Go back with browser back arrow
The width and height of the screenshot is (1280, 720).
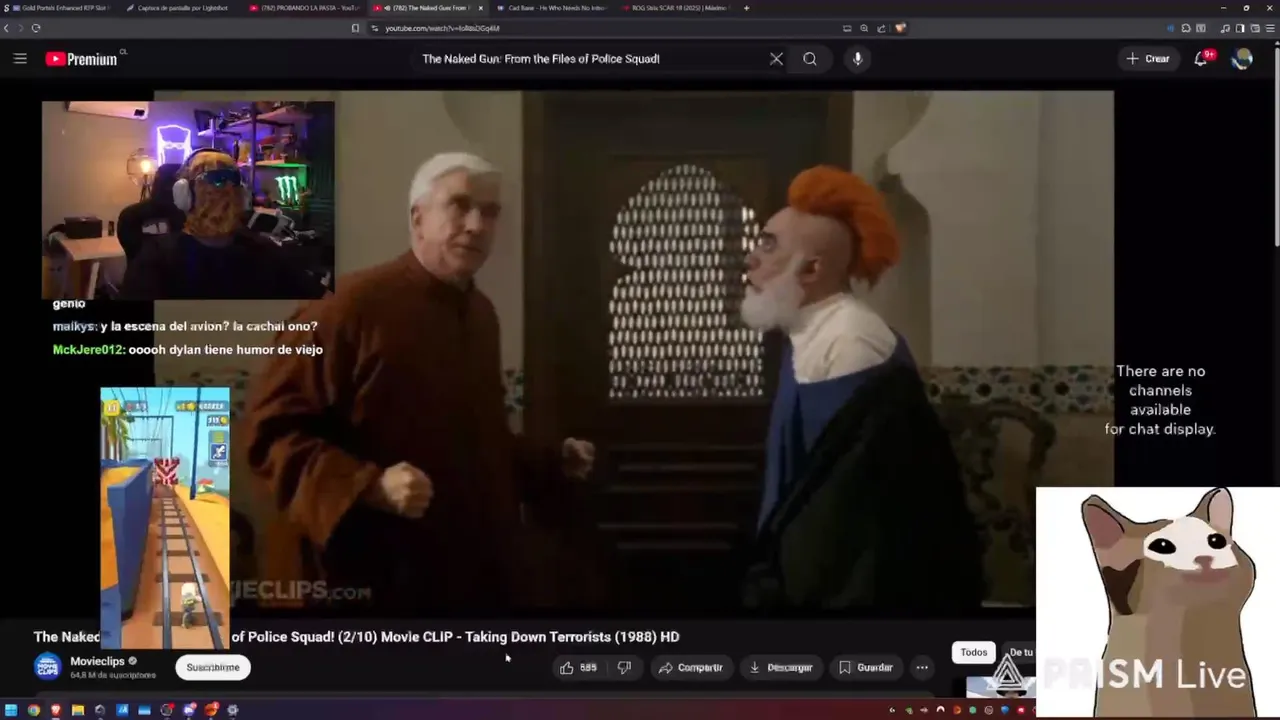click(6, 28)
